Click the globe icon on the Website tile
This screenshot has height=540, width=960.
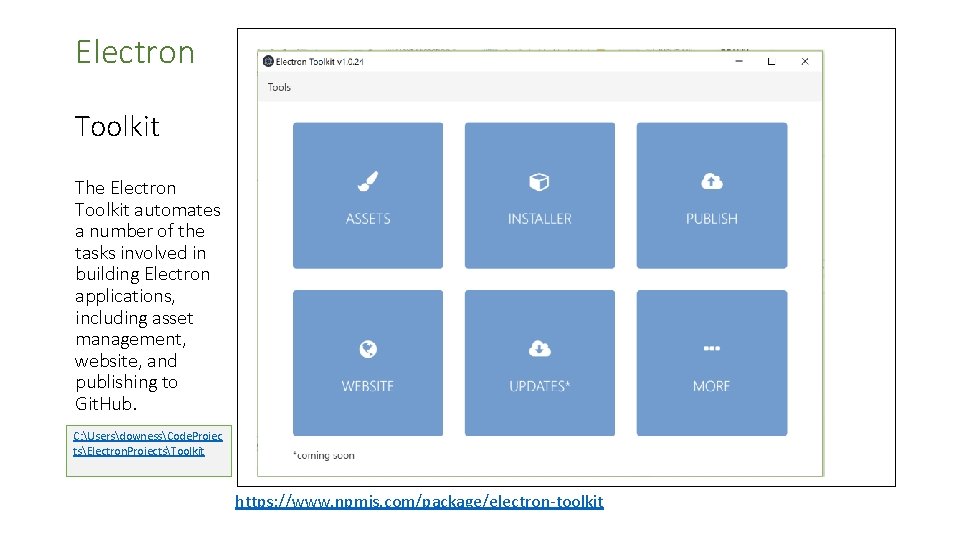(368, 349)
